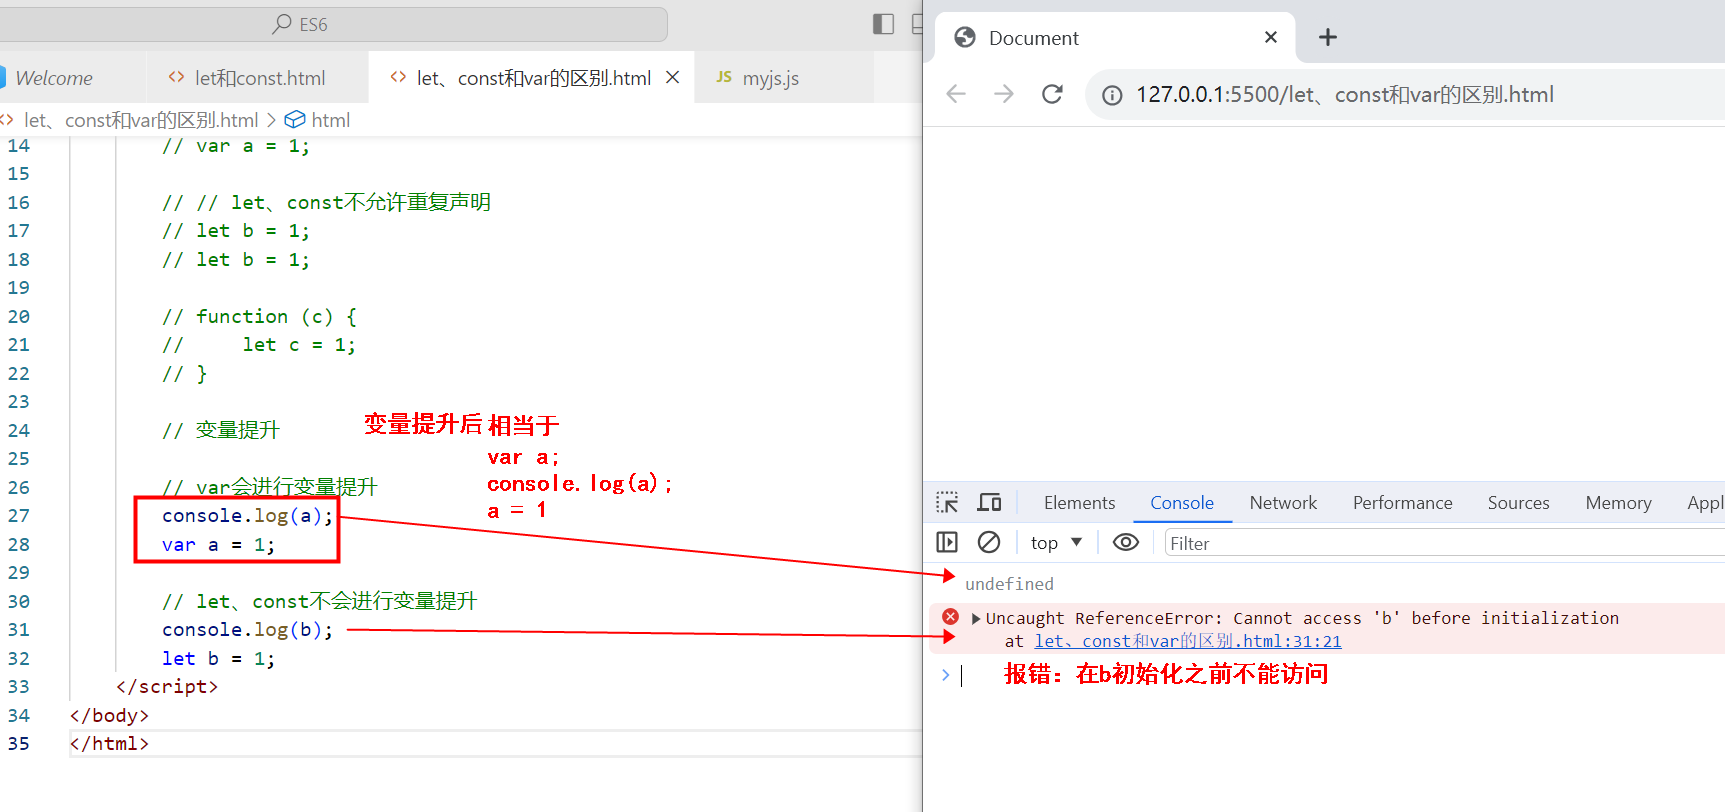This screenshot has width=1725, height=812.
Task: Close the let、const和var的区别.html editor tab
Action: pos(673,77)
